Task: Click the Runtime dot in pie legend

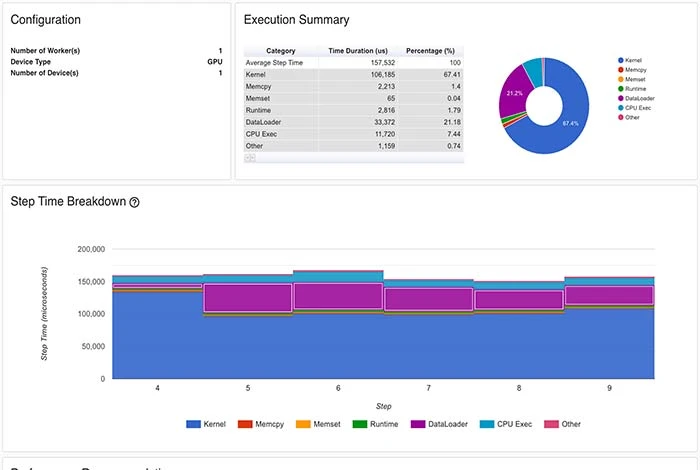Action: 621,89
